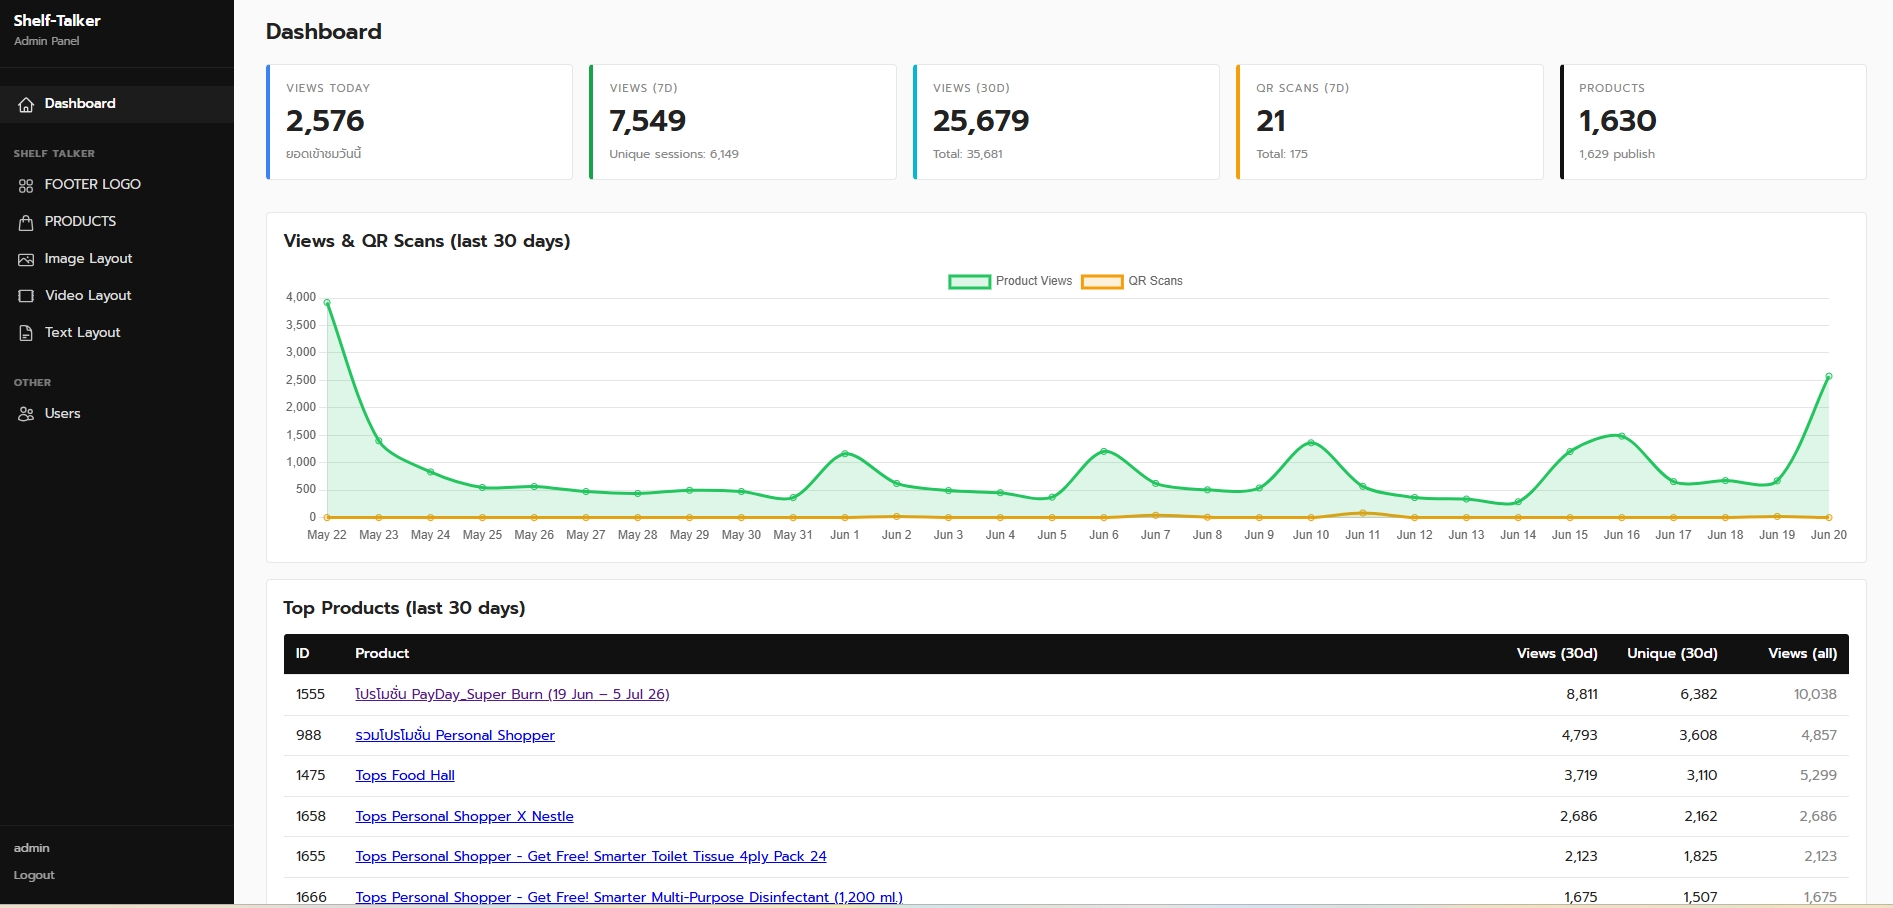
Task: Click the Products 1,630 card
Action: pos(1713,122)
